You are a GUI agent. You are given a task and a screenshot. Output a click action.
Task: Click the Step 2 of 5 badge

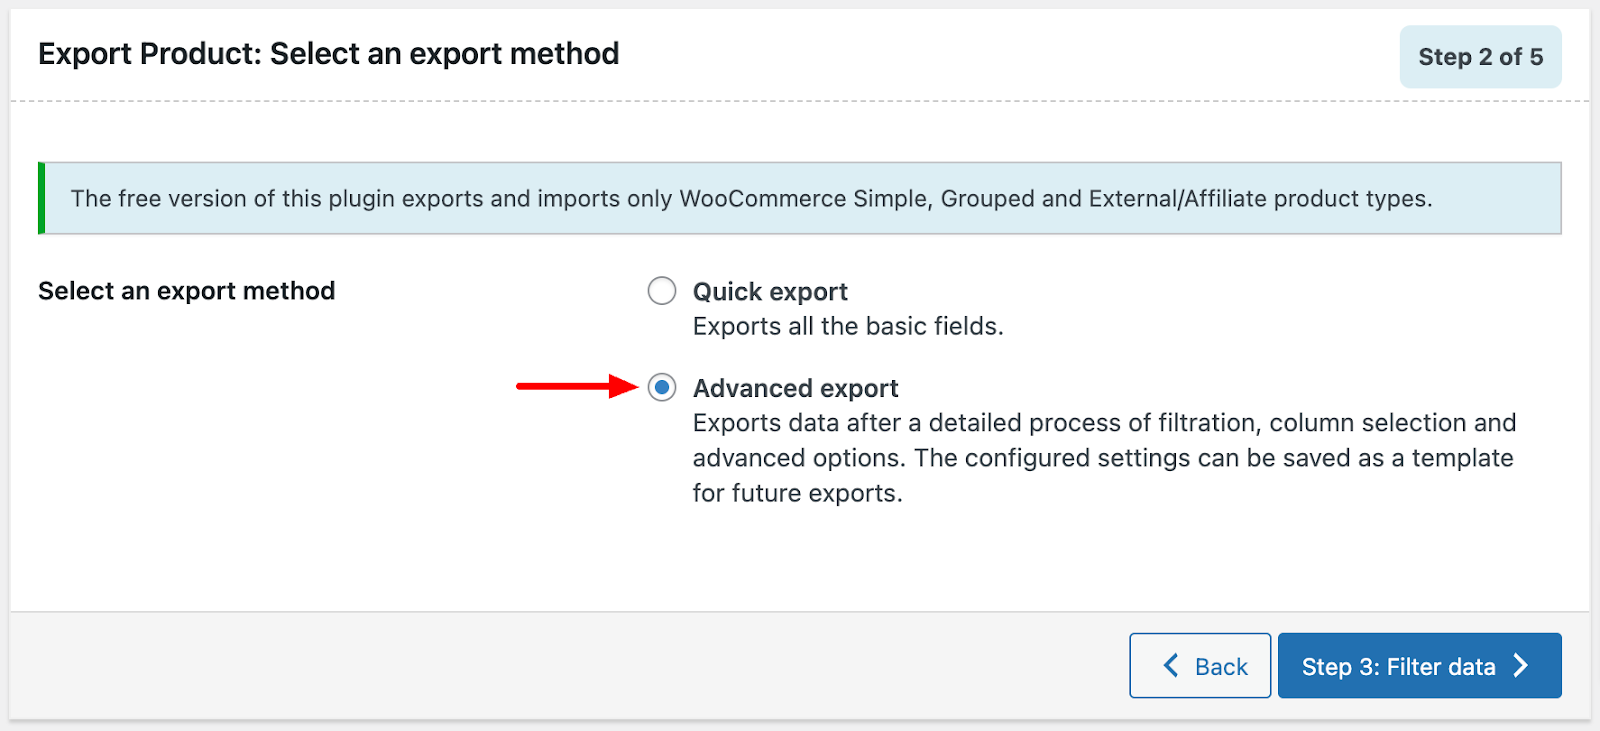(x=1480, y=57)
